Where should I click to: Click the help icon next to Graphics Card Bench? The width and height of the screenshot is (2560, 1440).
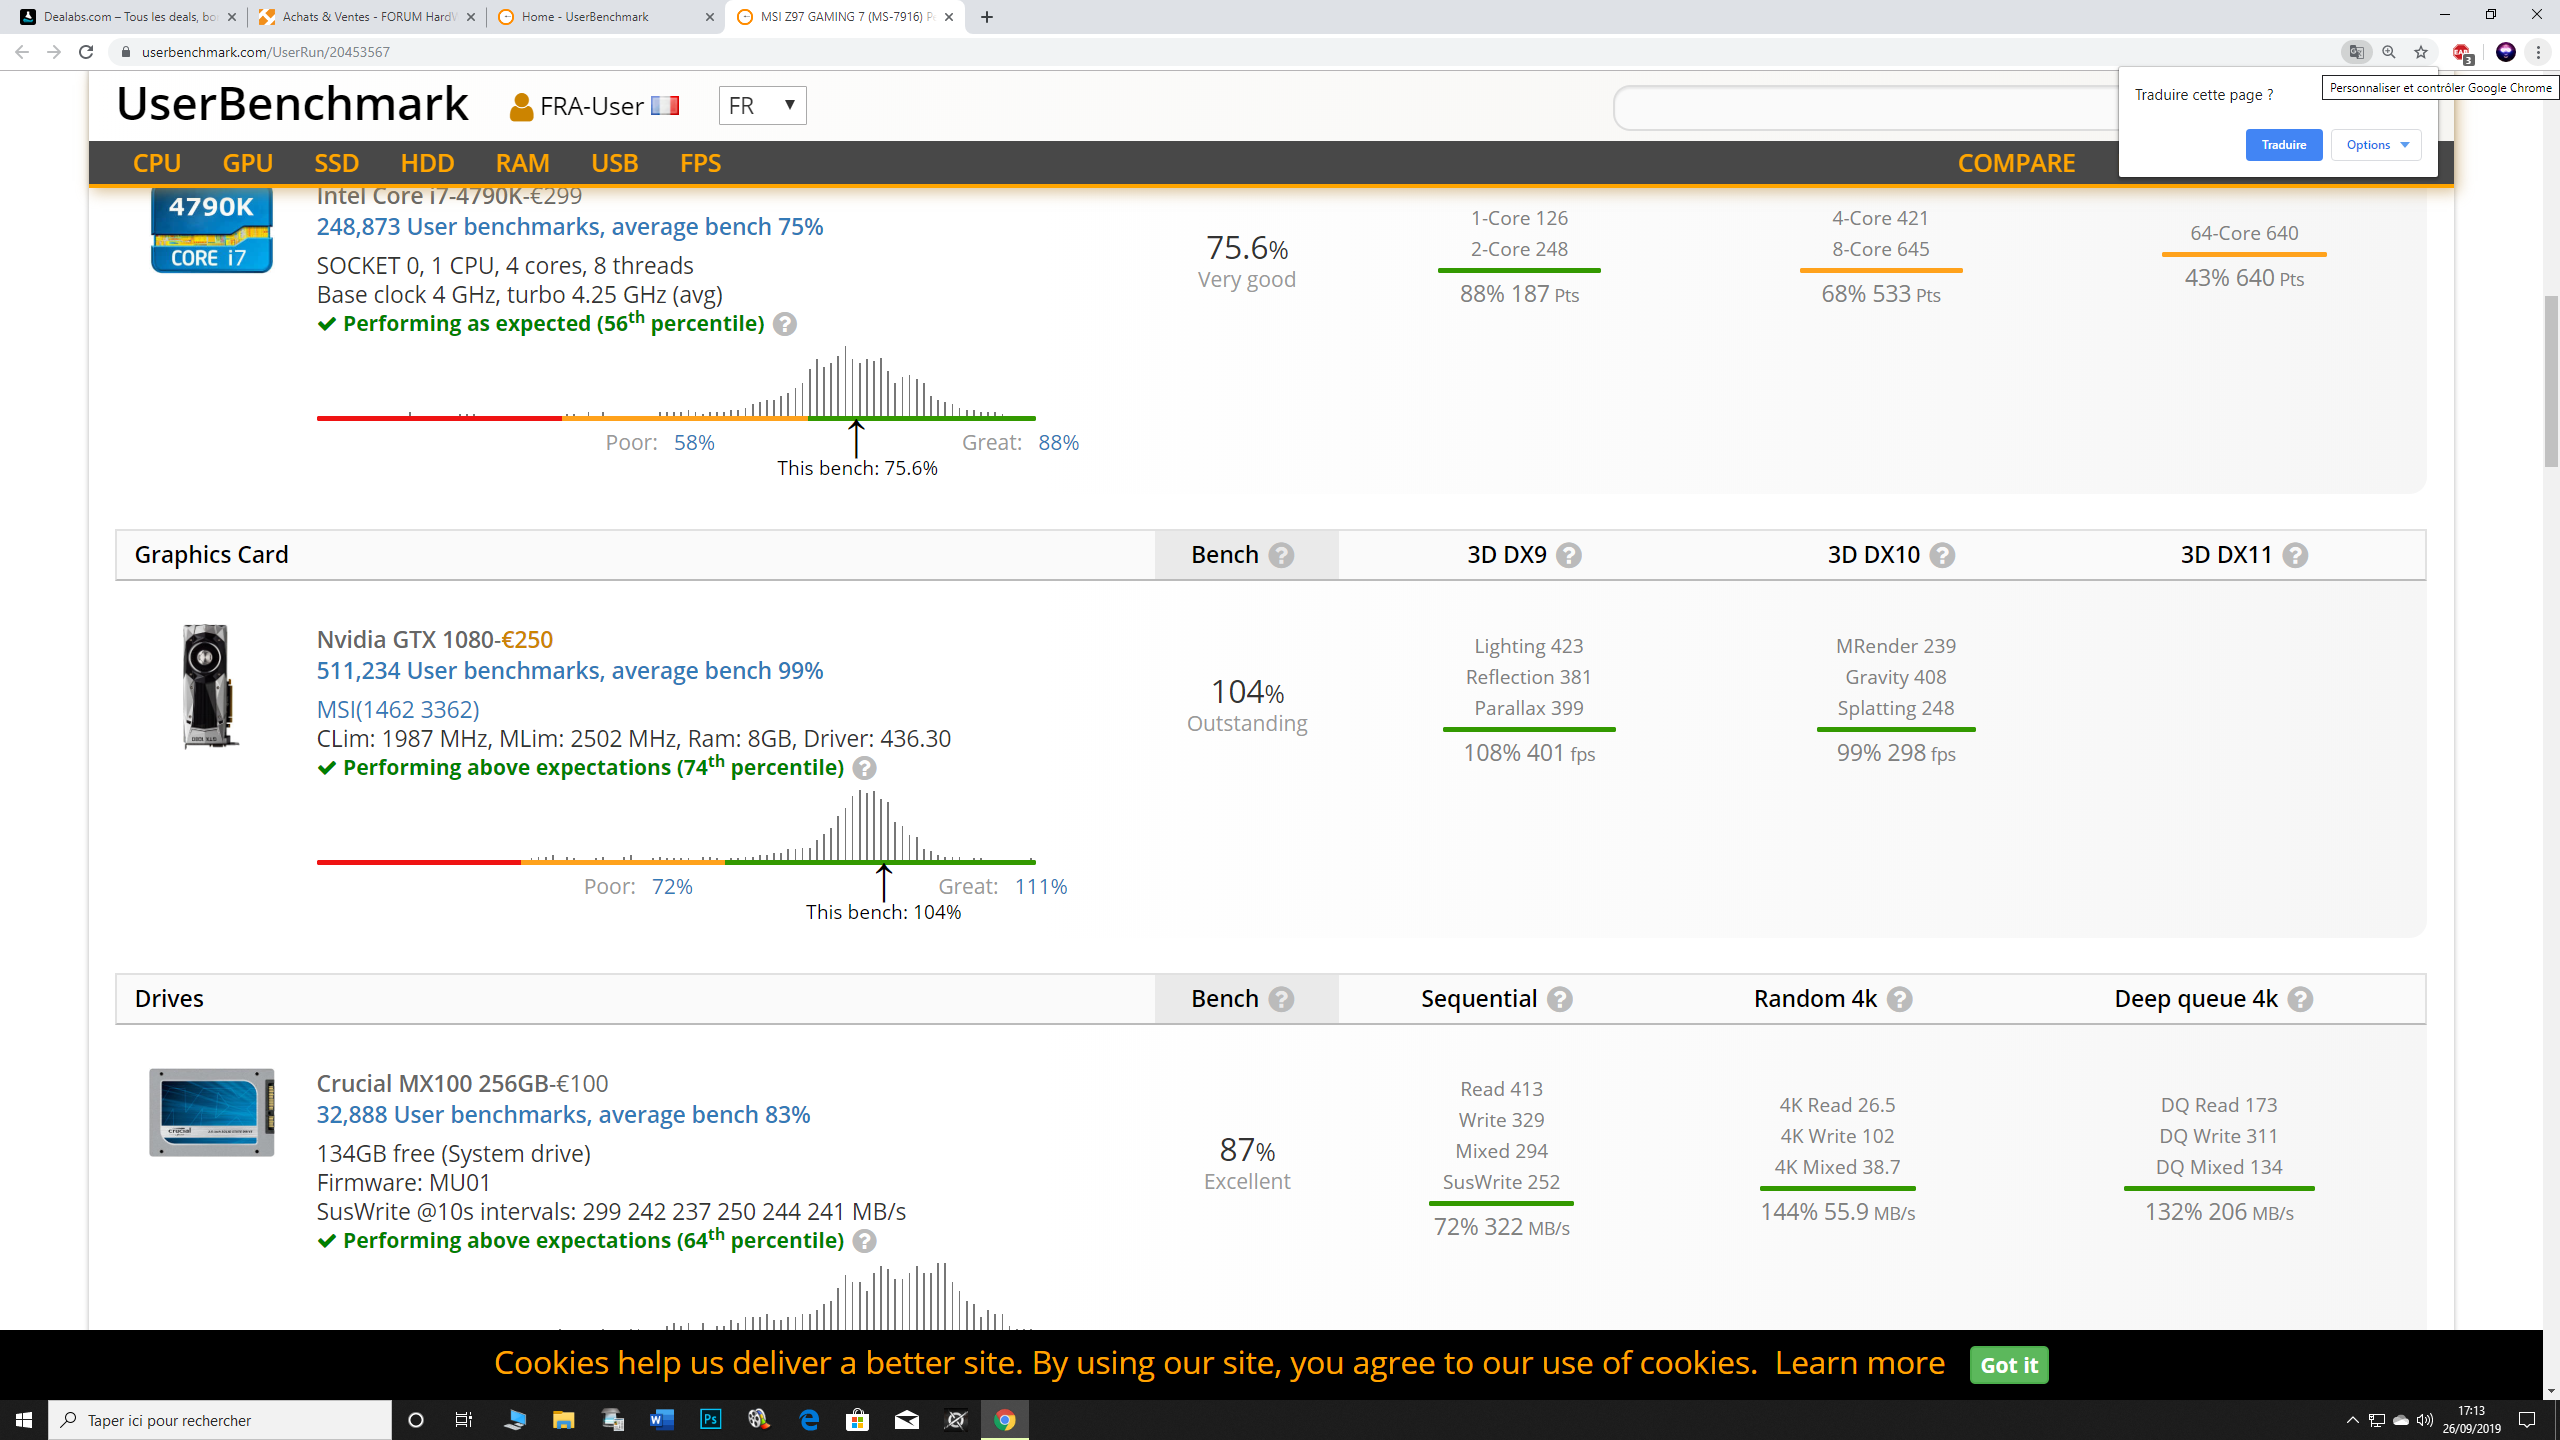pos(1281,555)
